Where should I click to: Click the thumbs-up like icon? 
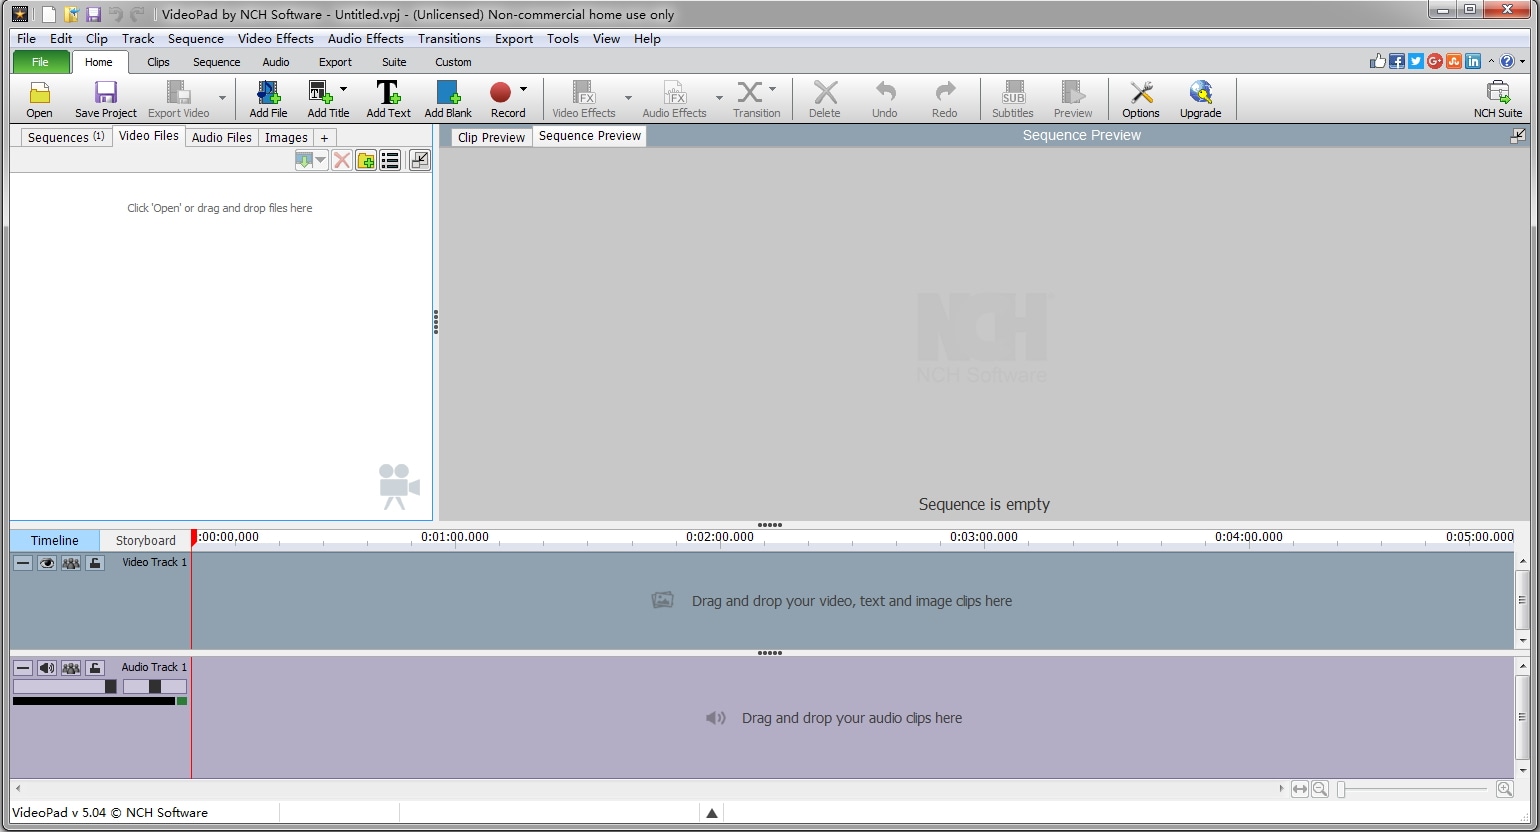[x=1378, y=61]
